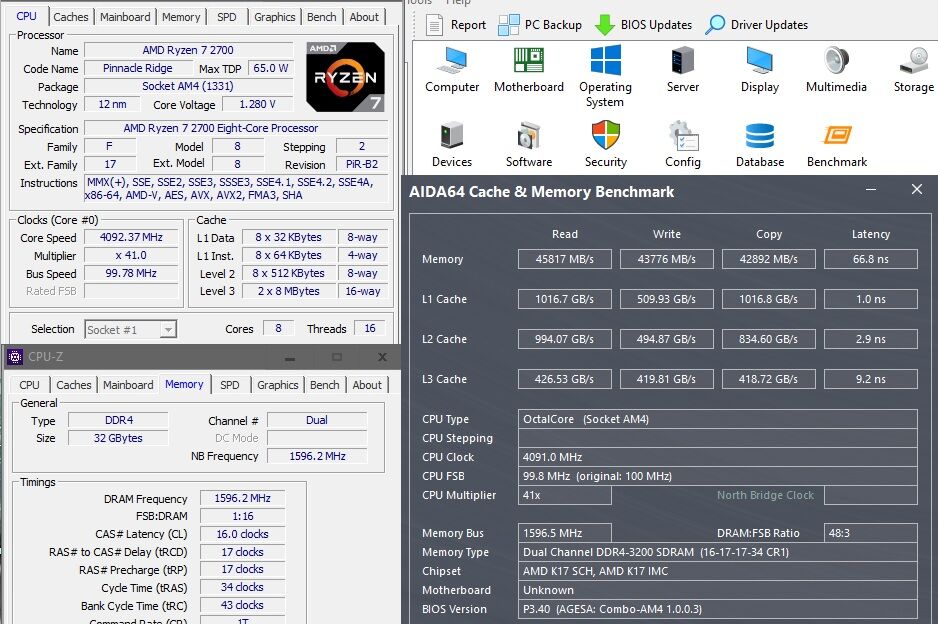Switch to SPD tab in upper CPU-Z window
This screenshot has width=938, height=624.
(x=227, y=17)
